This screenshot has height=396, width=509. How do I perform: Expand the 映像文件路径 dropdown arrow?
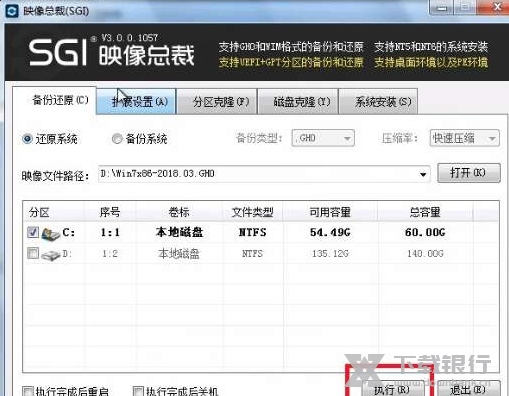[x=423, y=174]
